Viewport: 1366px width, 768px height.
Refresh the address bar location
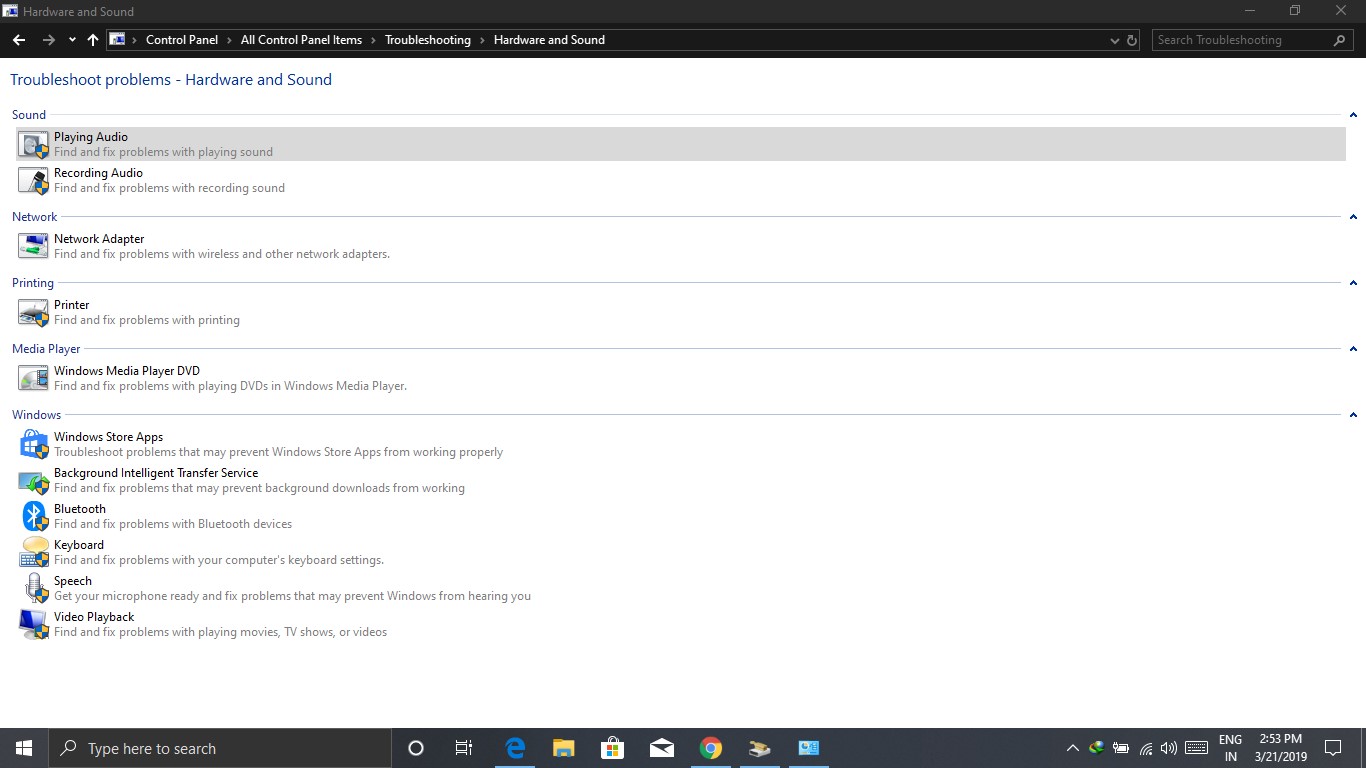coord(1132,40)
